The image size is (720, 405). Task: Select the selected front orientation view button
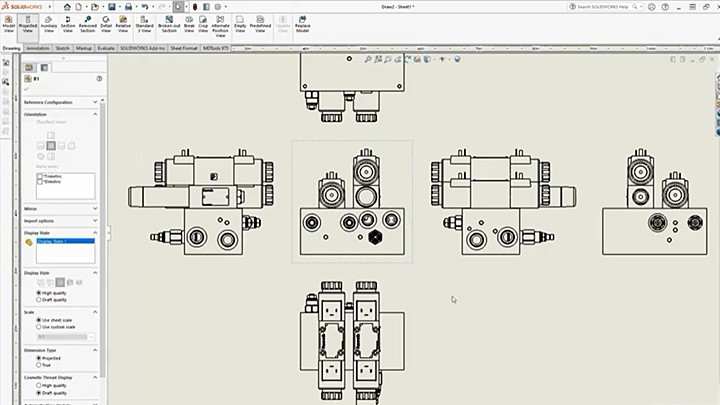(x=51, y=146)
